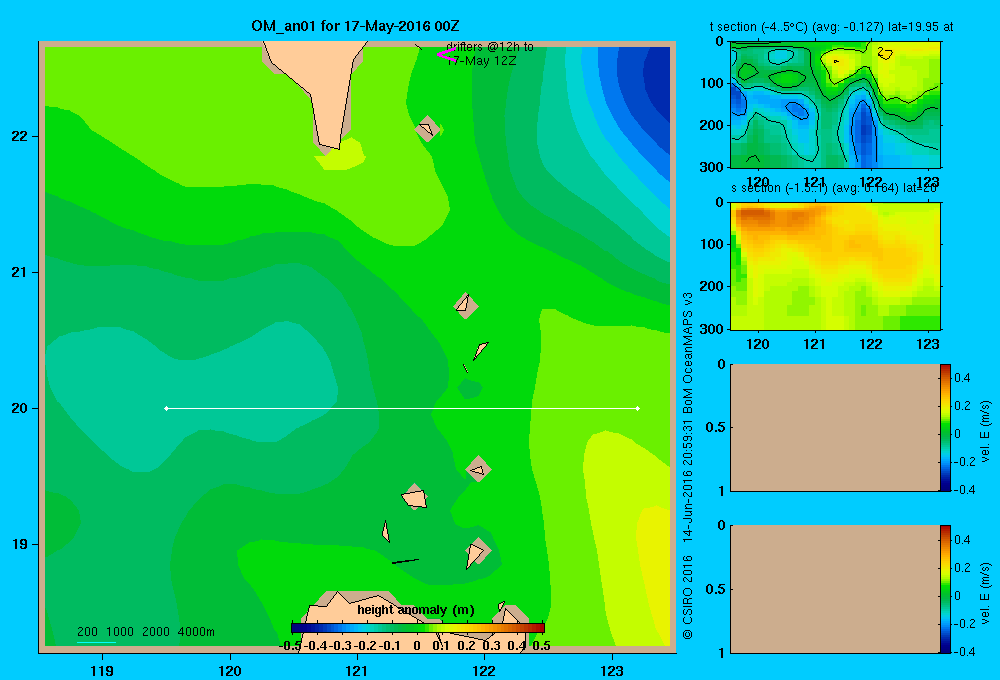Image resolution: width=1000 pixels, height=680 pixels.
Task: Click the '1000' depth contour legend entry
Action: click(120, 632)
